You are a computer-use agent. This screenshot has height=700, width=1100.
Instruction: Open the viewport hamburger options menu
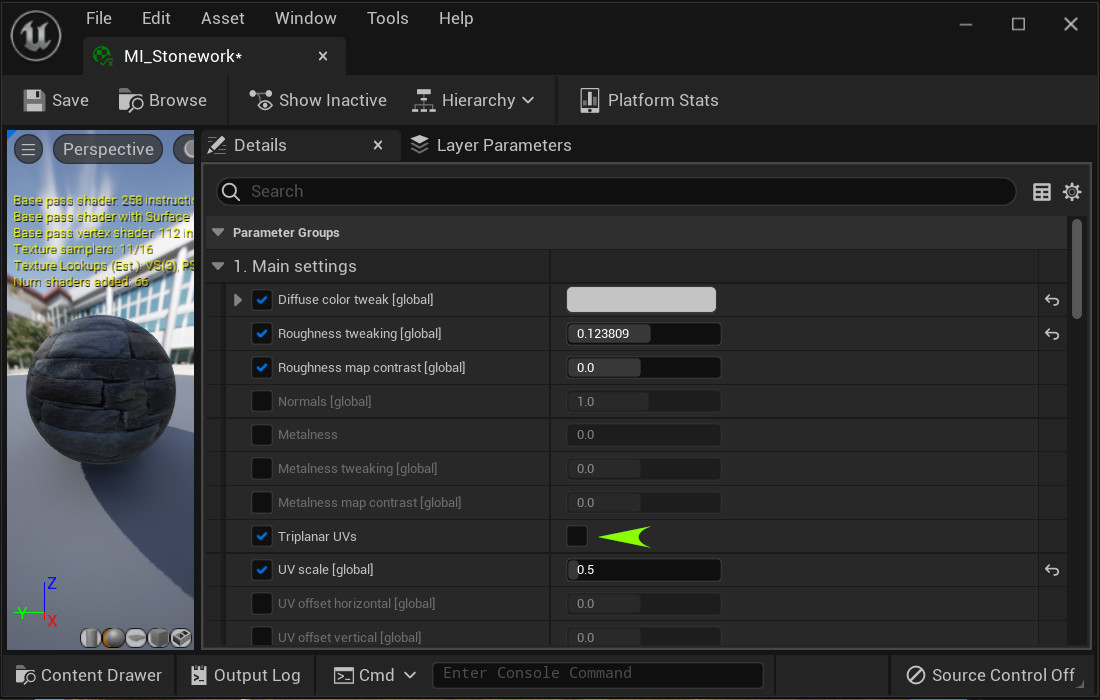point(28,150)
